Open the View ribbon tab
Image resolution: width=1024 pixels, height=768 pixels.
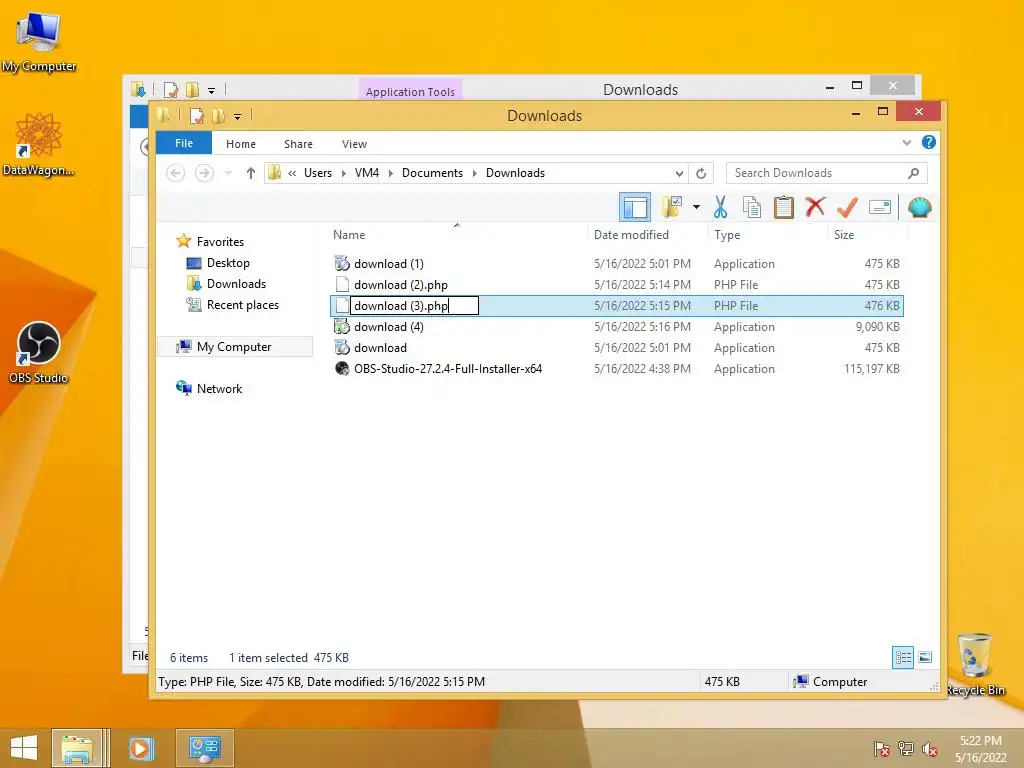[x=354, y=144]
